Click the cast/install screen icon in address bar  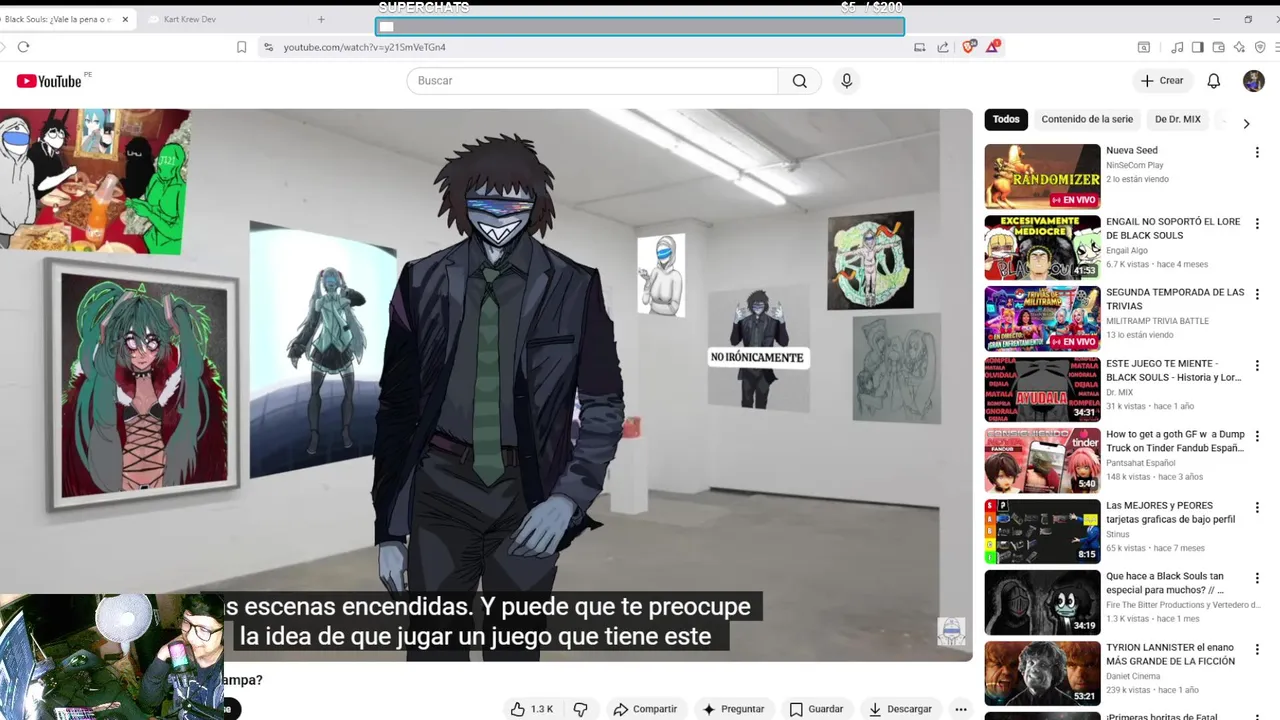[x=919, y=47]
